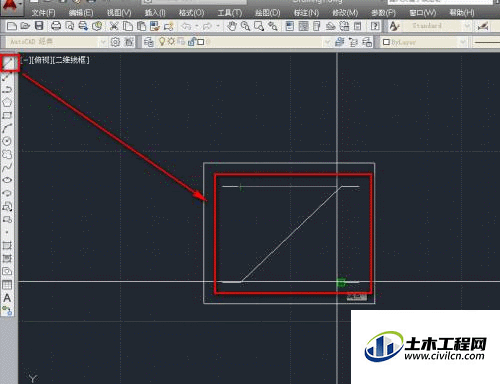The width and height of the screenshot is (500, 384).
Task: Click the Plot printer icon
Action: [x=56, y=26]
